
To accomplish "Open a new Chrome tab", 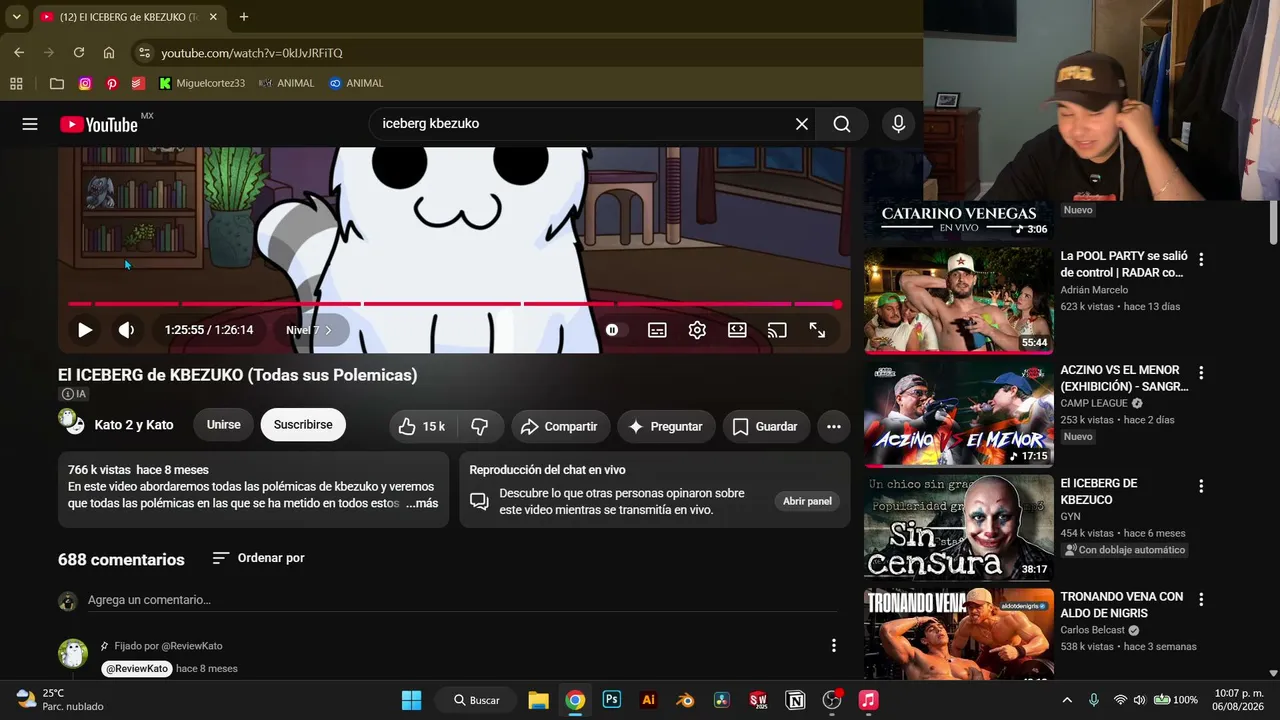I will tap(244, 17).
